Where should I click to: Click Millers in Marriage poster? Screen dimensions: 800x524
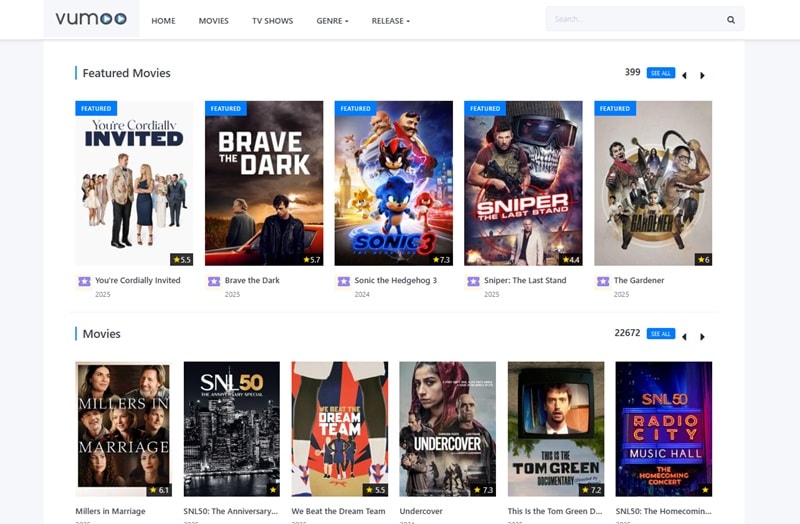(123, 429)
